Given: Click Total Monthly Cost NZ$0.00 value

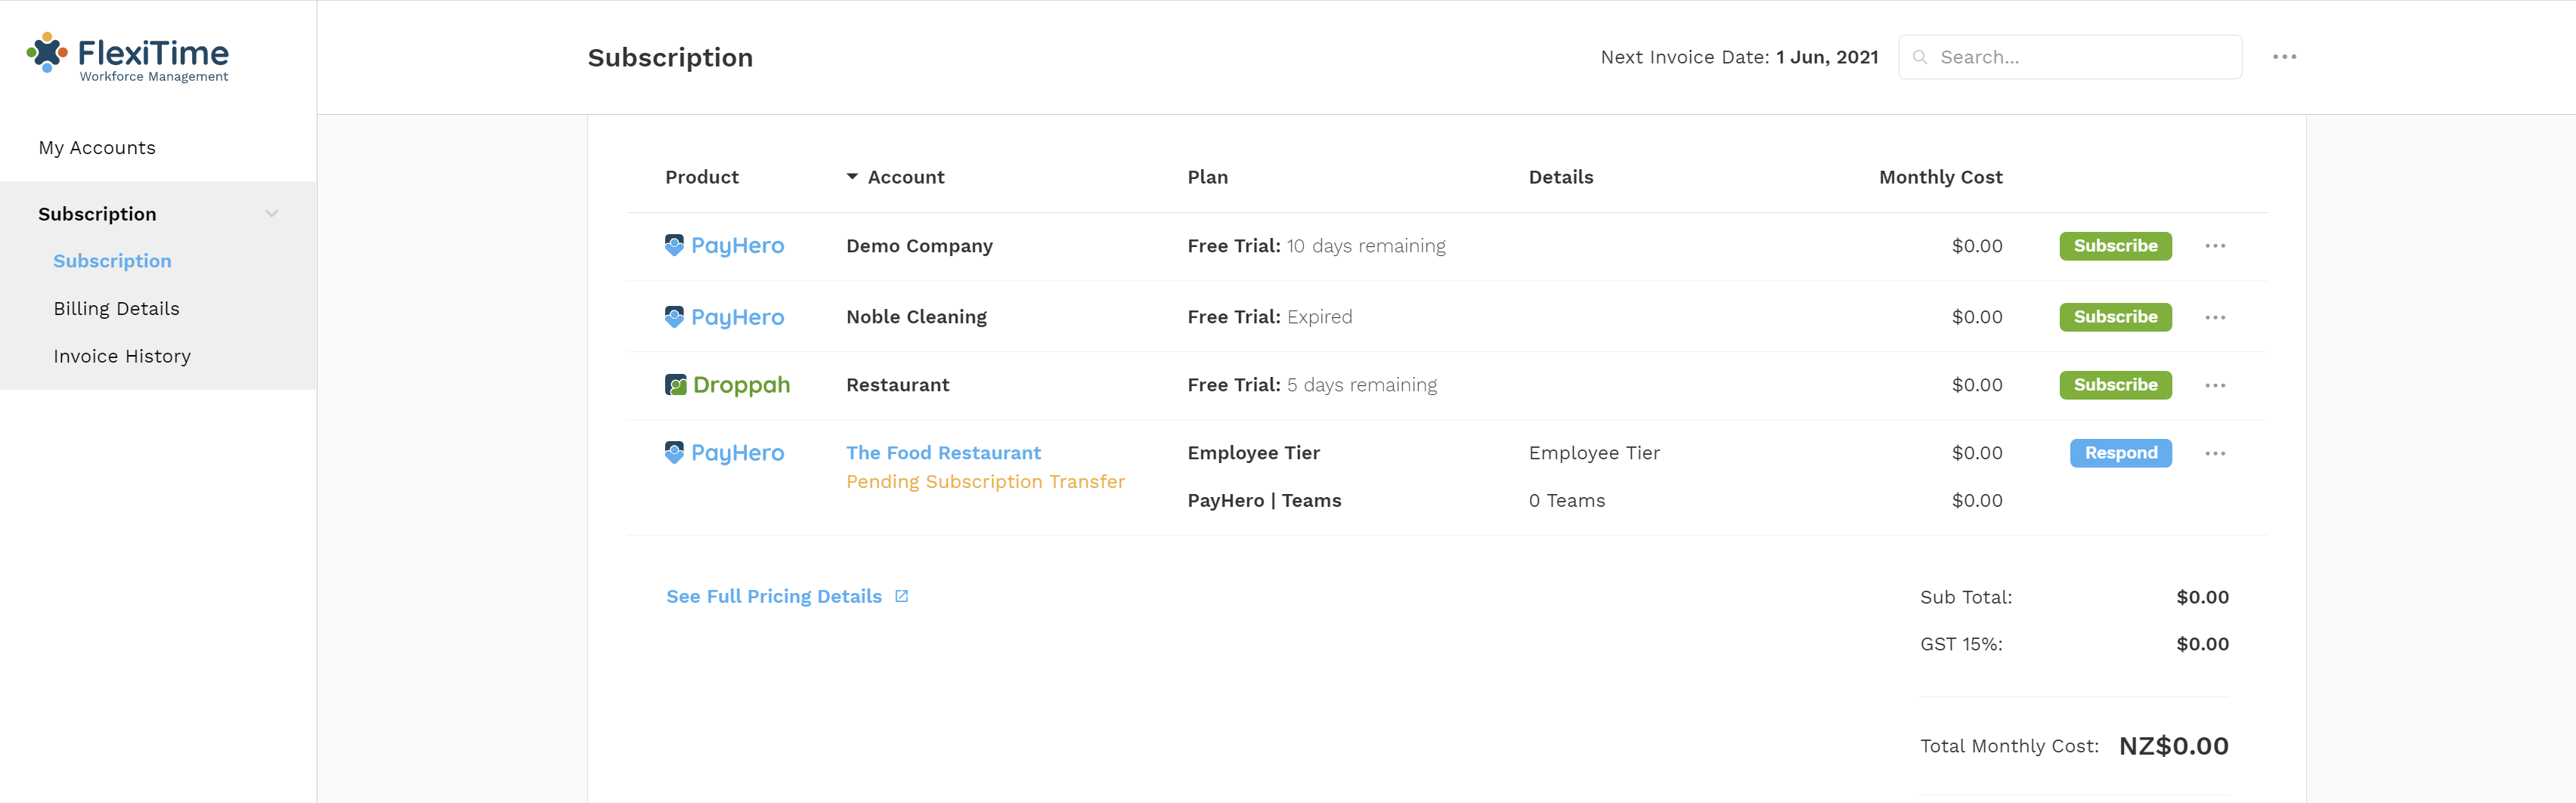Looking at the screenshot, I should pyautogui.click(x=2173, y=746).
